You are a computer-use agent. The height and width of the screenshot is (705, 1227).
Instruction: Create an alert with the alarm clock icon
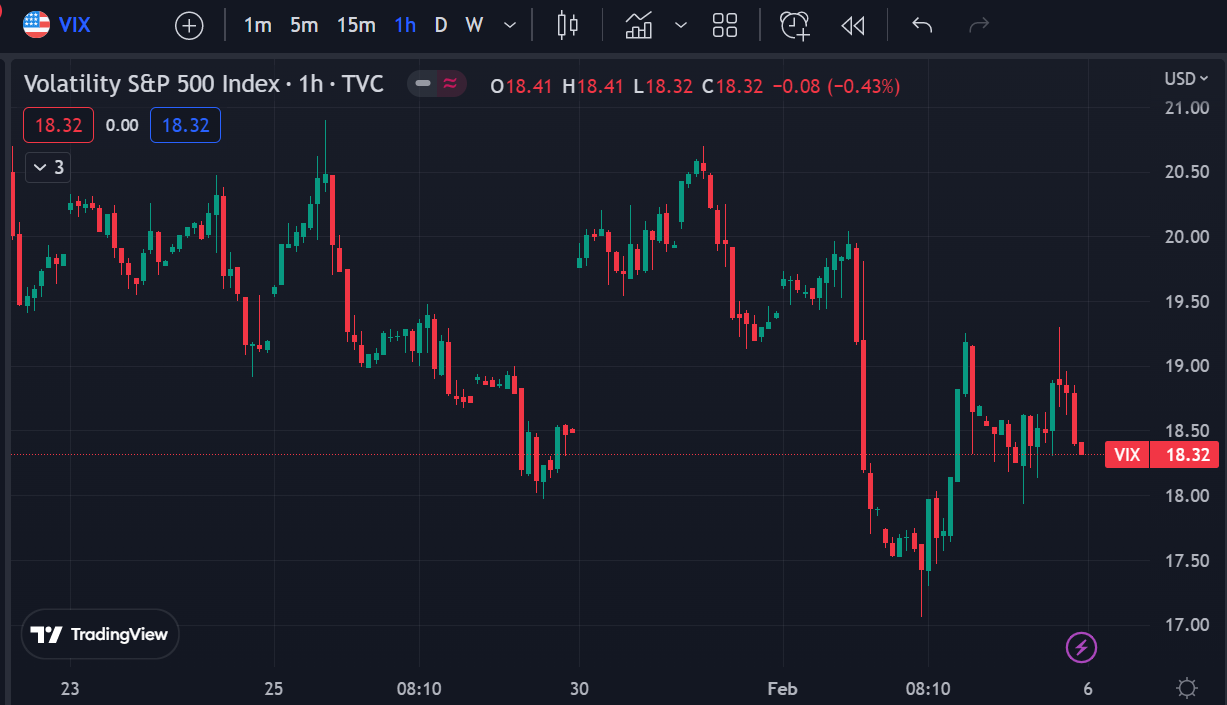click(x=794, y=25)
